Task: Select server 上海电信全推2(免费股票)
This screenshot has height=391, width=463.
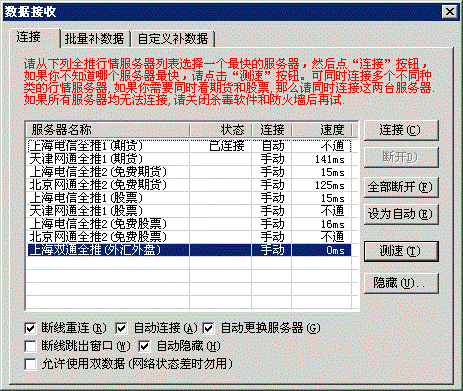Action: (189, 224)
